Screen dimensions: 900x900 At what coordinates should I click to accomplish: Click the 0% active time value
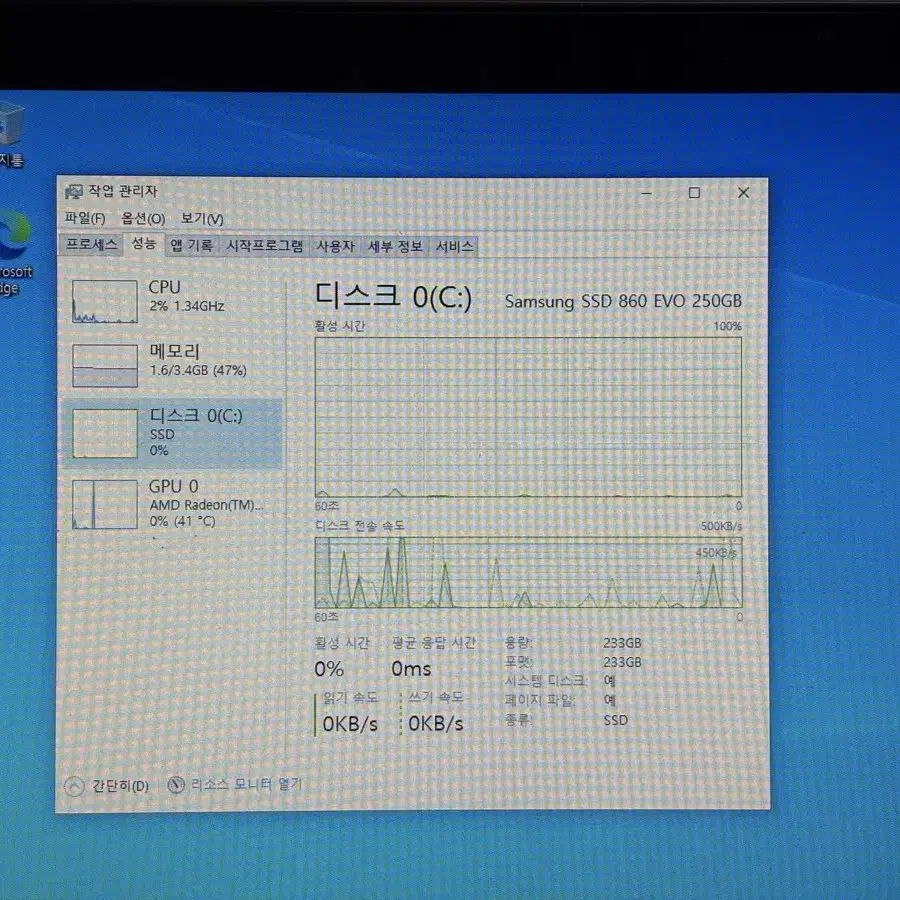tap(329, 669)
